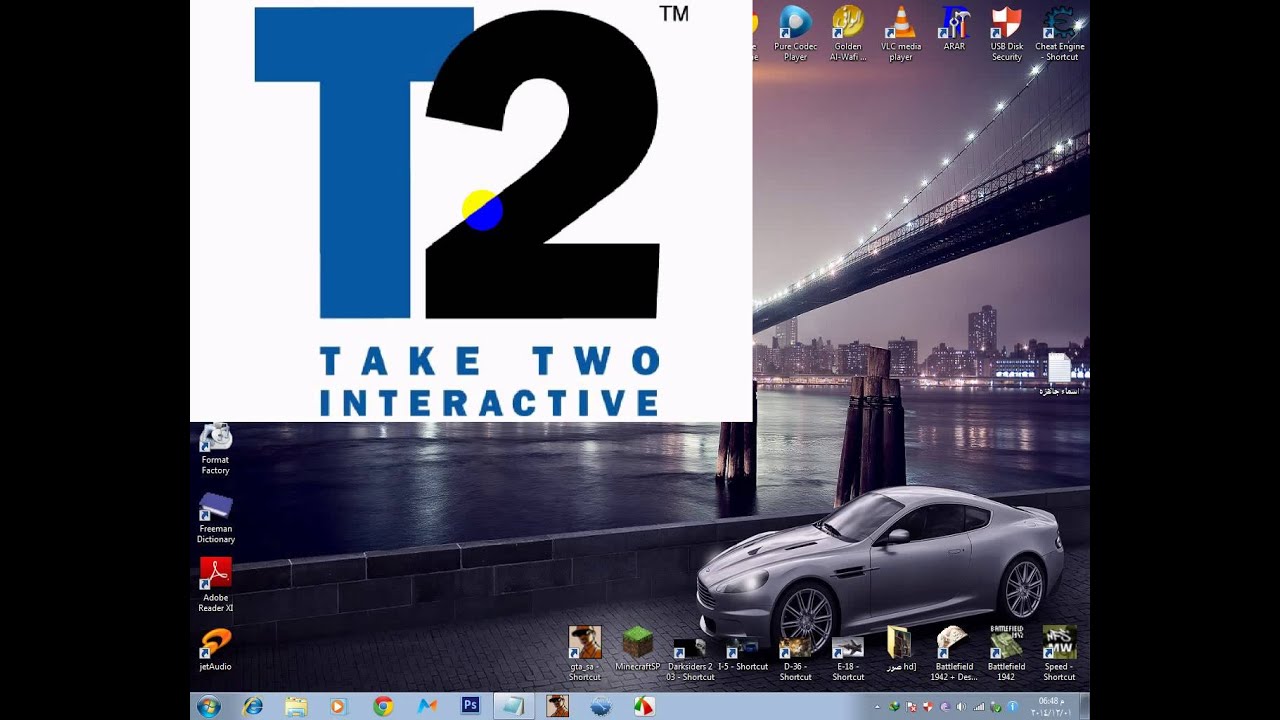Select Darksiders 2 03 shortcut
Viewport: 1280px width, 720px height.
coord(690,658)
